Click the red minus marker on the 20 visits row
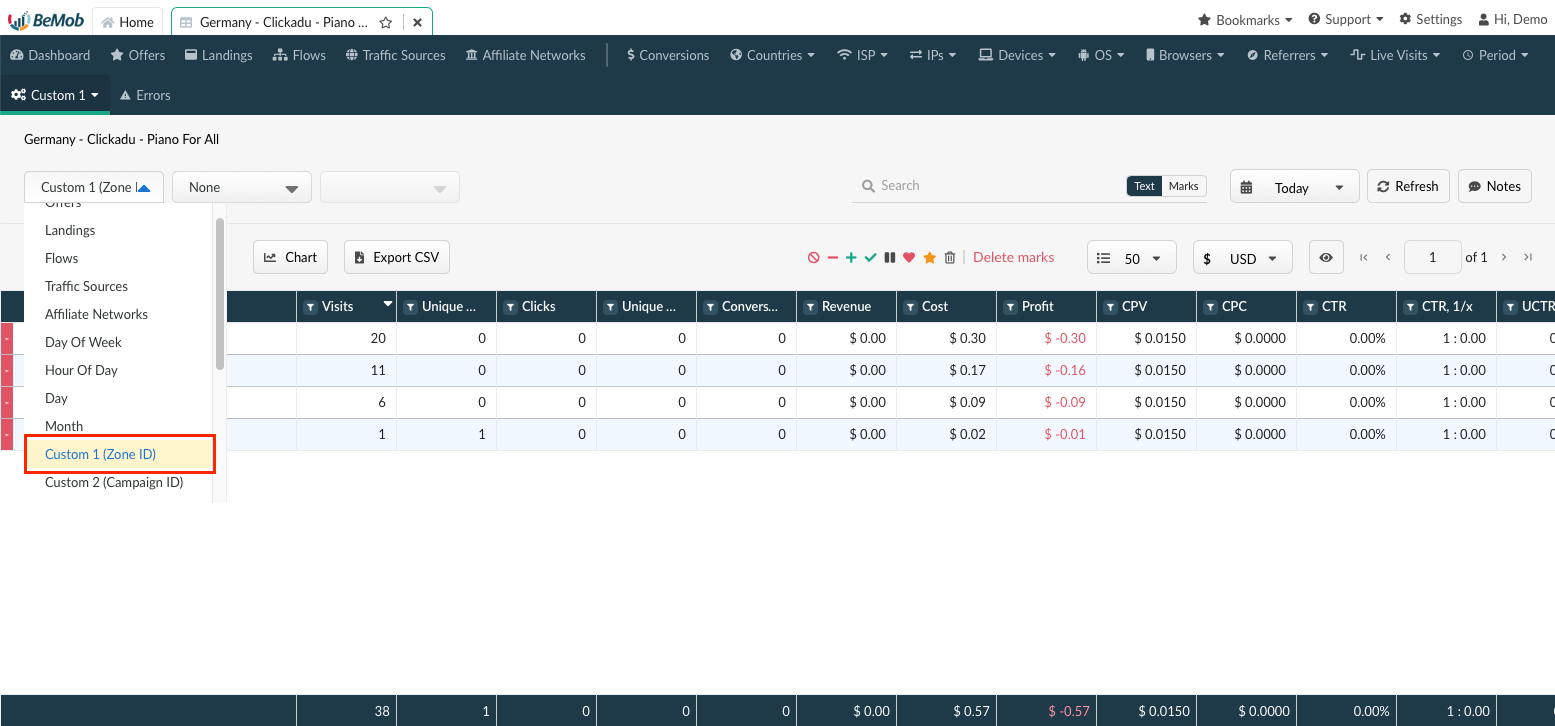The height and width of the screenshot is (726, 1555). [7, 338]
